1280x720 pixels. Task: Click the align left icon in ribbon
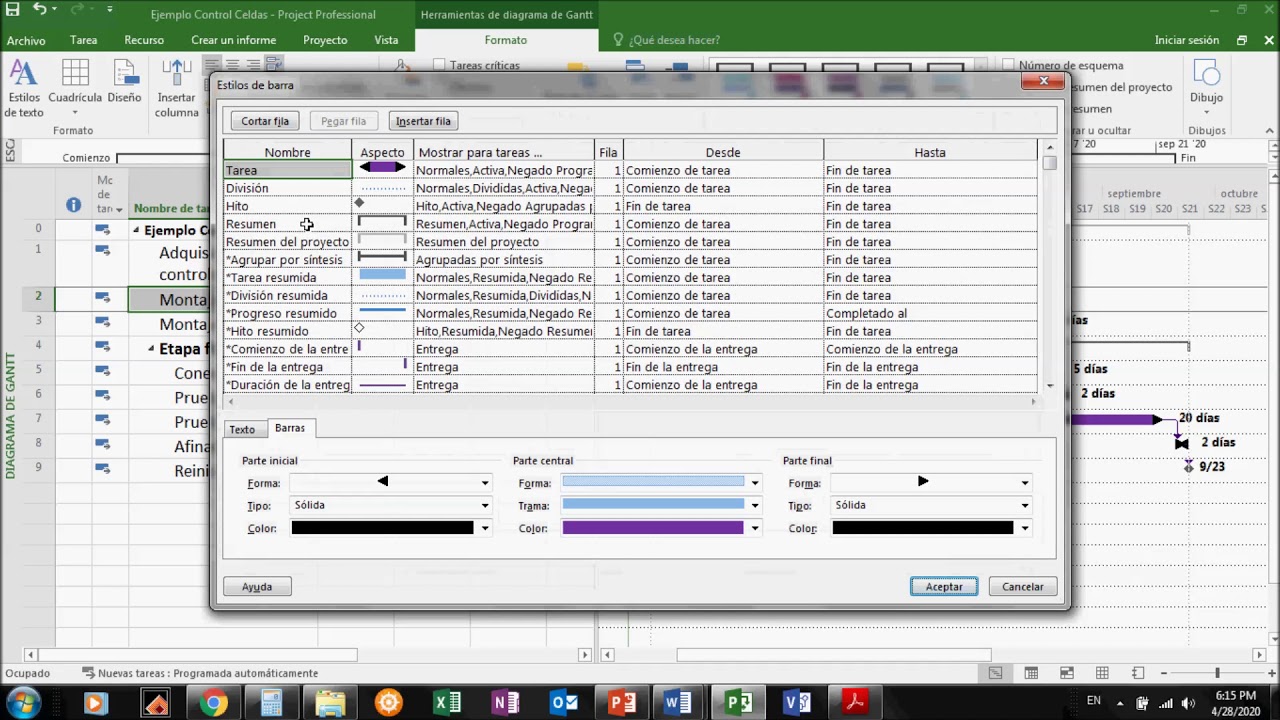click(x=211, y=65)
